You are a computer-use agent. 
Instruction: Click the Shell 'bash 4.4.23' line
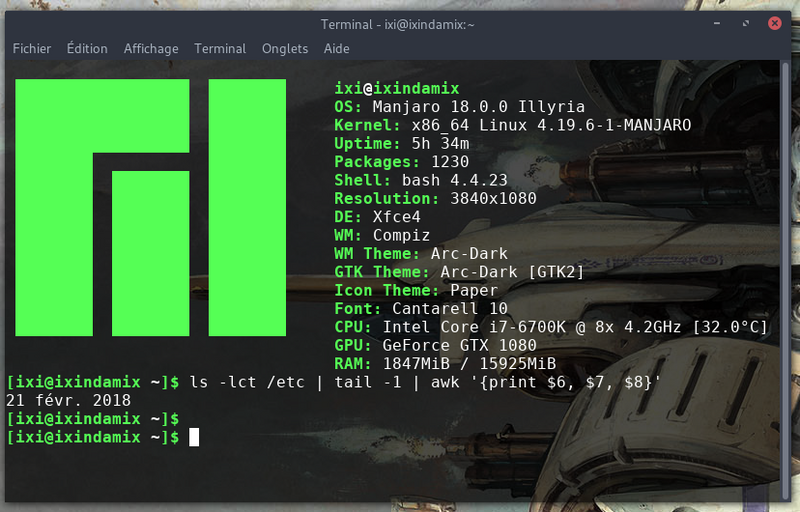[421, 180]
